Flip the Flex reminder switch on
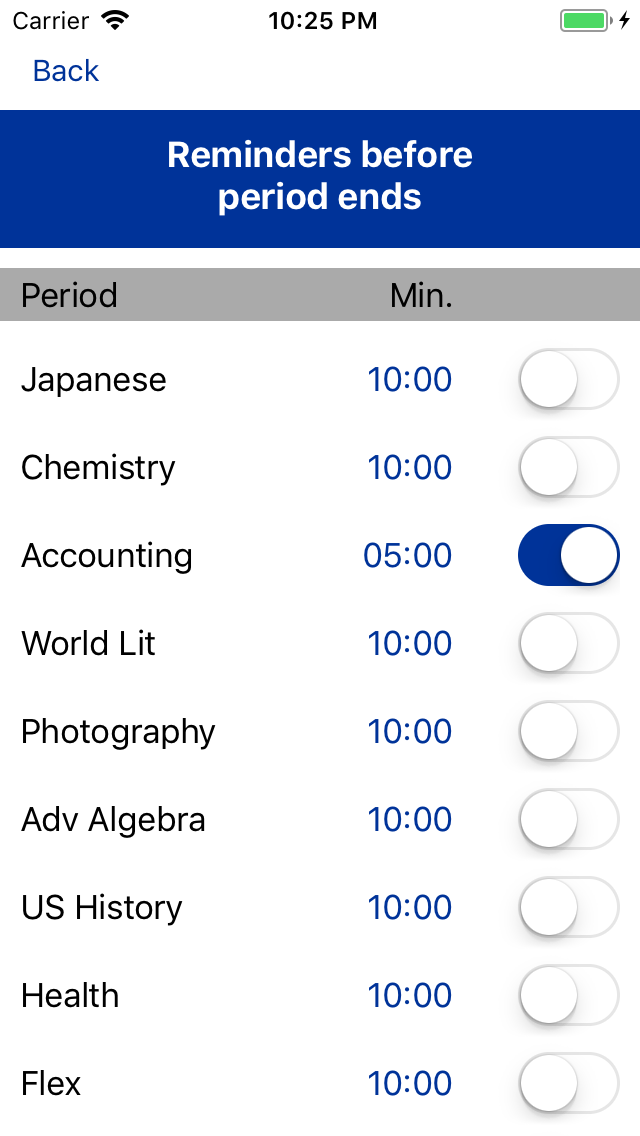 pos(567,1083)
